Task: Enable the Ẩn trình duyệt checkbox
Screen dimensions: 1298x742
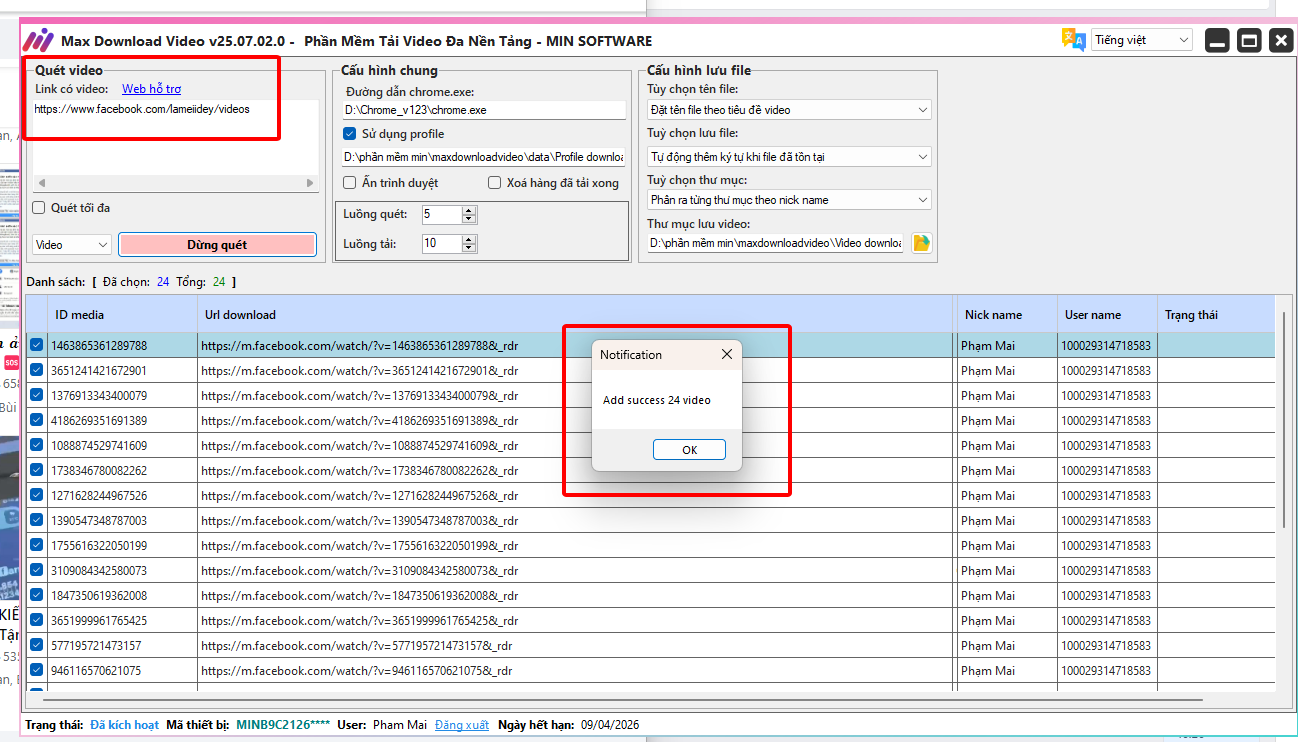Action: (x=350, y=183)
